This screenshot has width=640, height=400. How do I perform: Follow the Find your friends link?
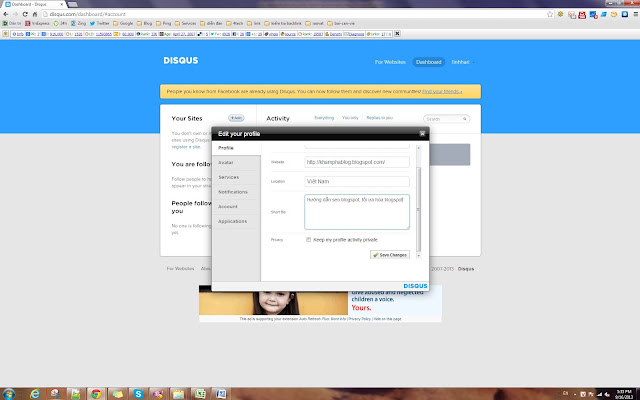442,91
